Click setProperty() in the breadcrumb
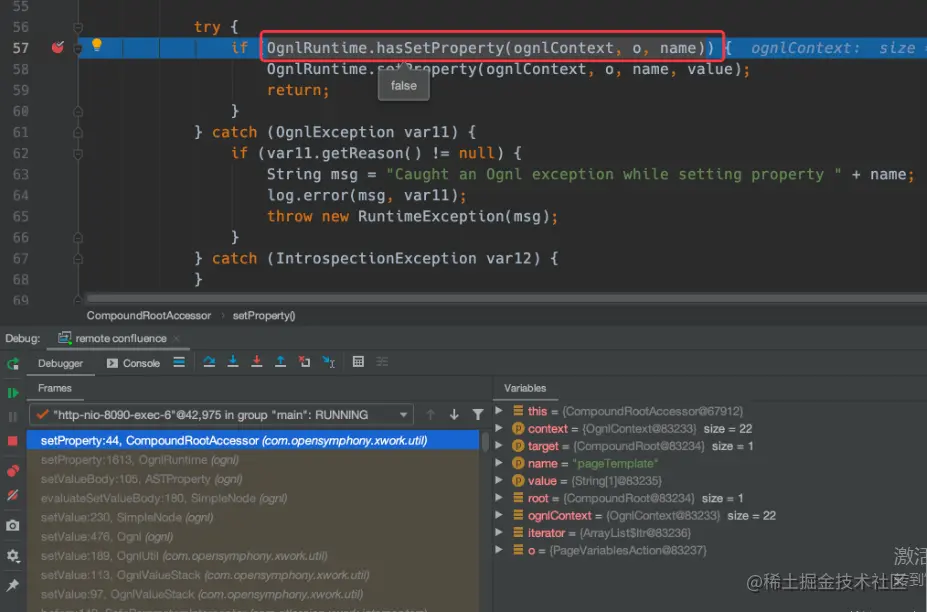This screenshot has height=612, width=927. (264, 315)
